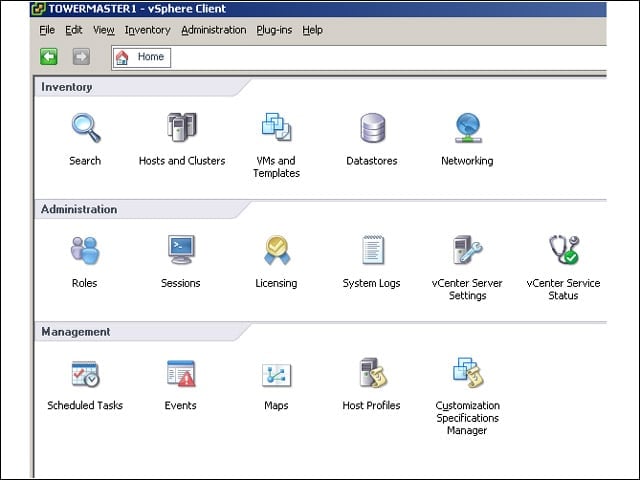
Task: Click the 'vCenter Server Settings' label
Action: pyautogui.click(x=467, y=289)
